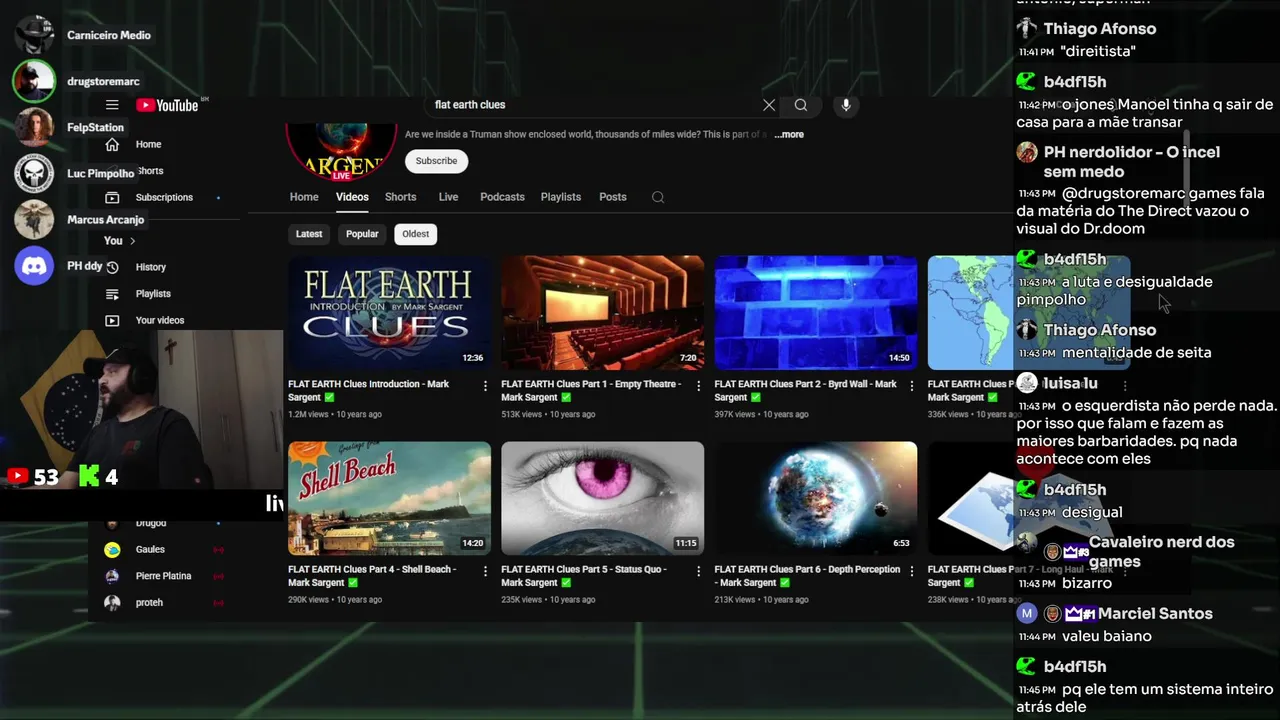Click Luc Pimpolho skull avatar
The image size is (1280, 720).
point(34,173)
